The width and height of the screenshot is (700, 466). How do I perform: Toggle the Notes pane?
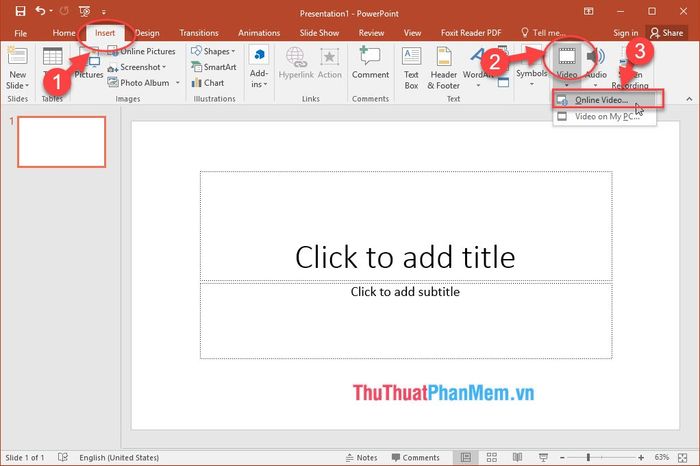tap(362, 458)
